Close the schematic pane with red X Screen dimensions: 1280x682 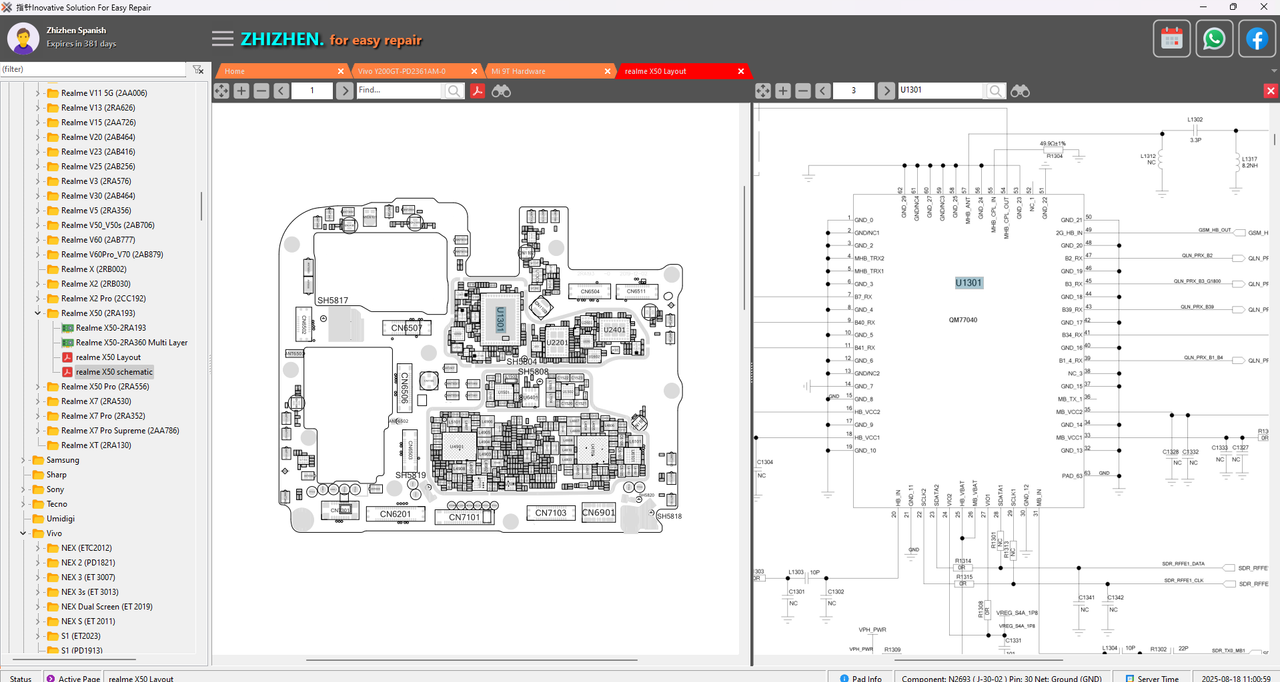point(1271,91)
